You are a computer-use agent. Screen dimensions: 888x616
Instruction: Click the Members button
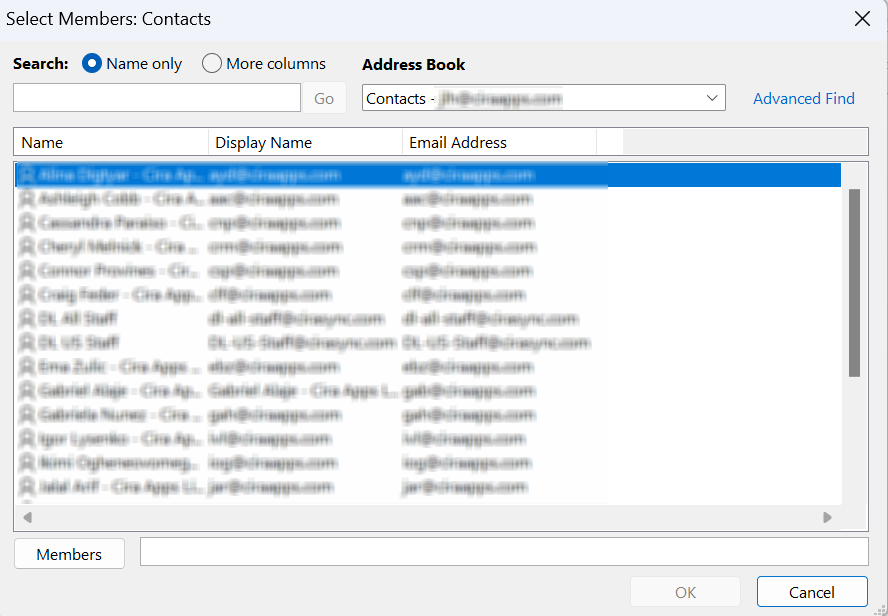pos(69,553)
